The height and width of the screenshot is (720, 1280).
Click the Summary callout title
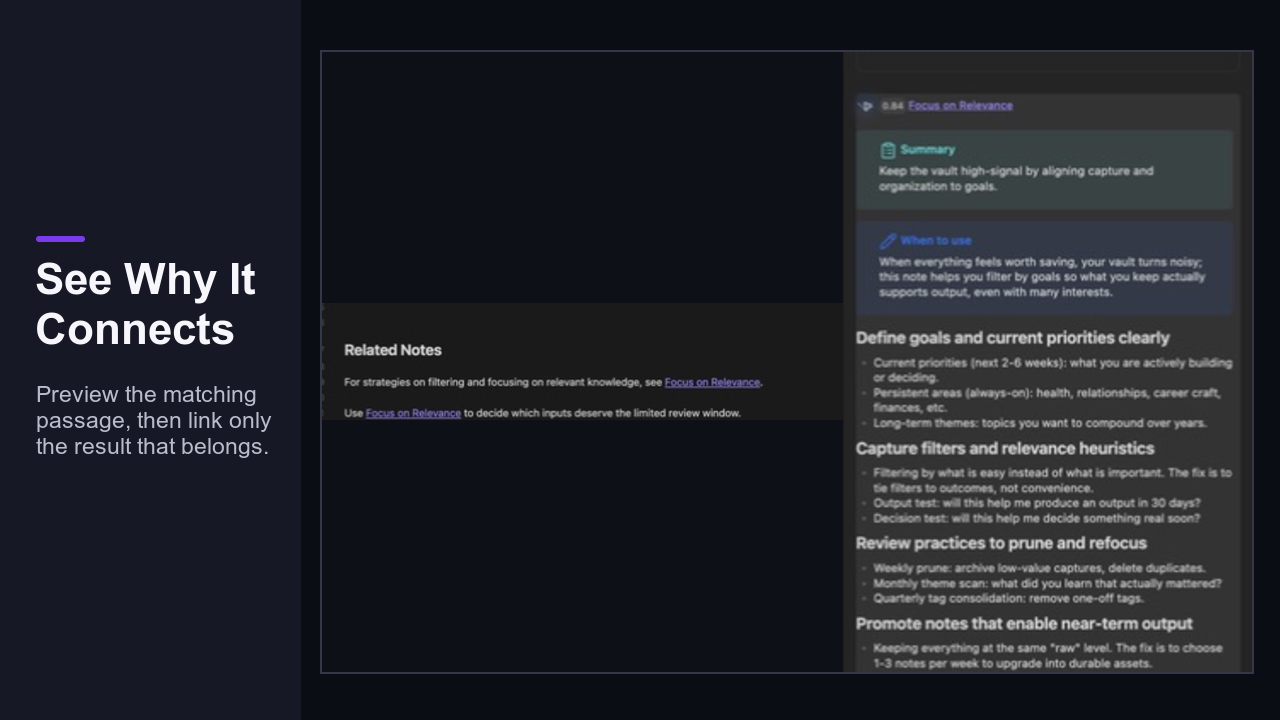click(927, 150)
